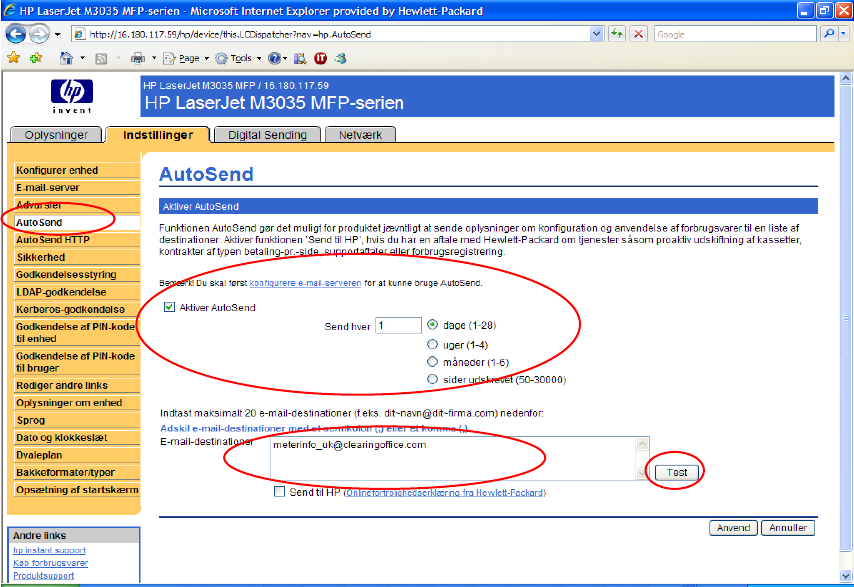The height and width of the screenshot is (587, 854).
Task: Enable the Send til HP checkbox
Action: coord(280,492)
